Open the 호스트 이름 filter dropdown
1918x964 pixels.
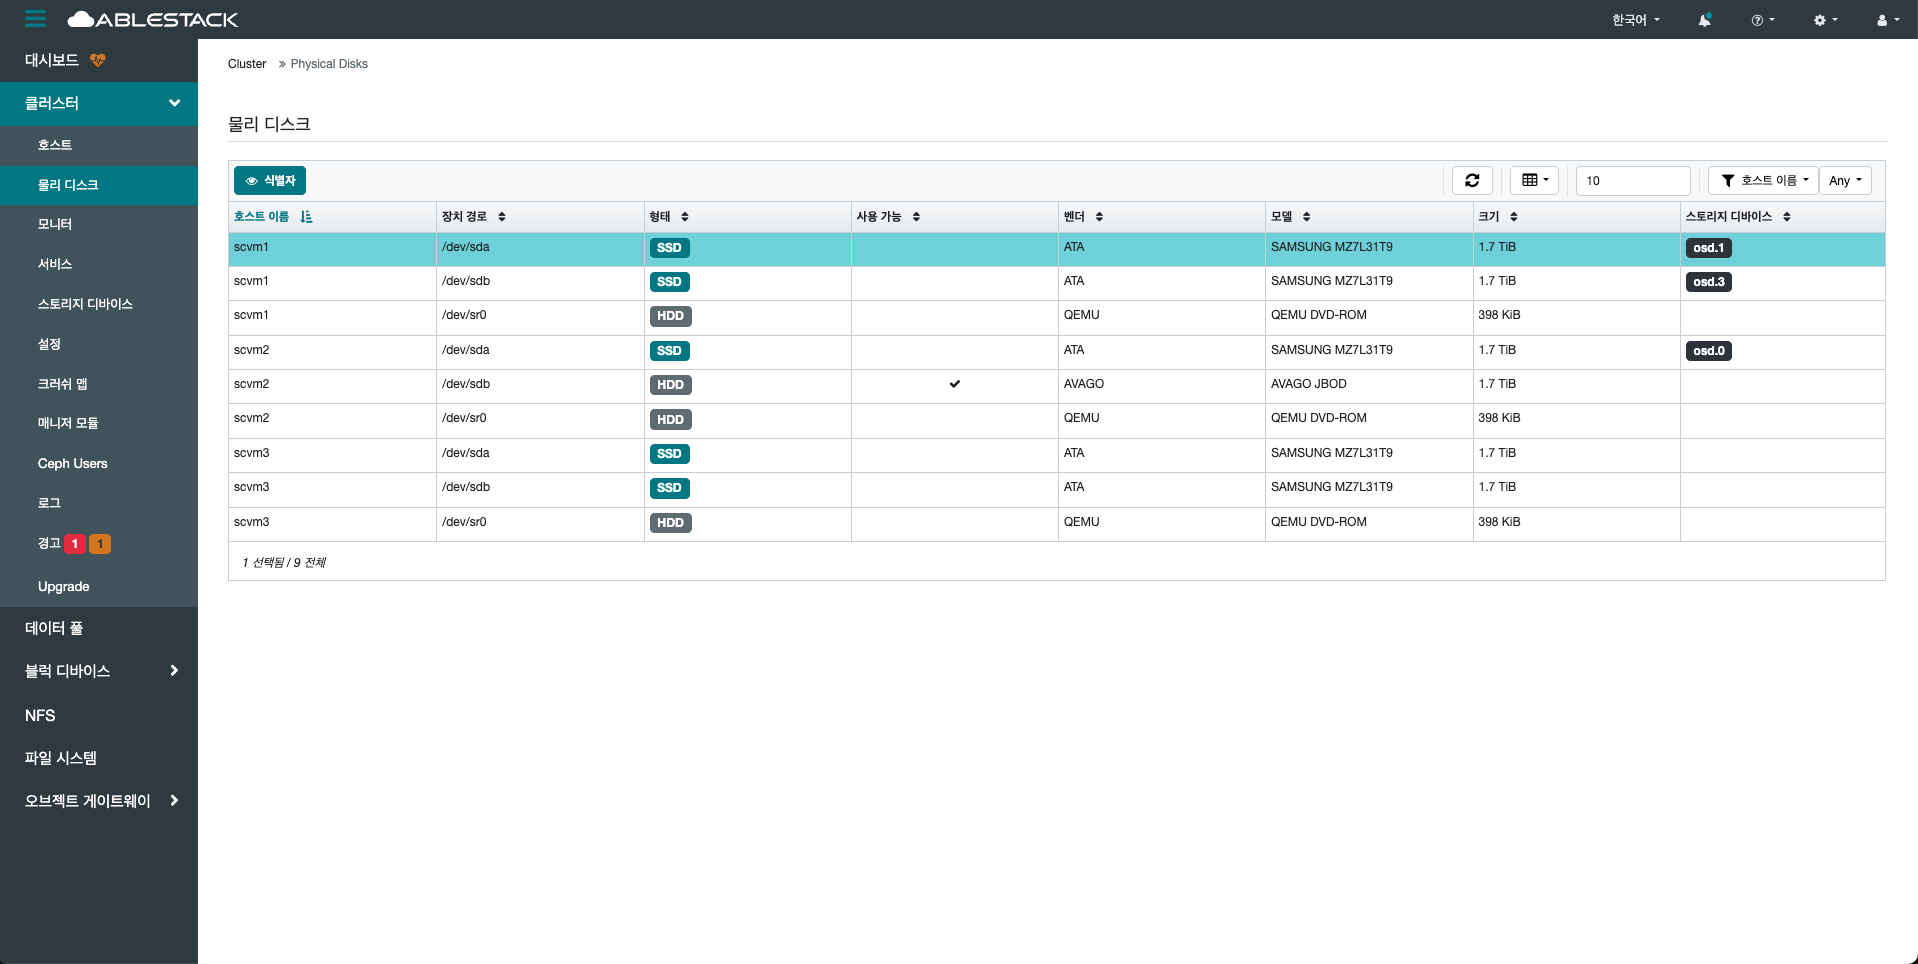pyautogui.click(x=1763, y=181)
